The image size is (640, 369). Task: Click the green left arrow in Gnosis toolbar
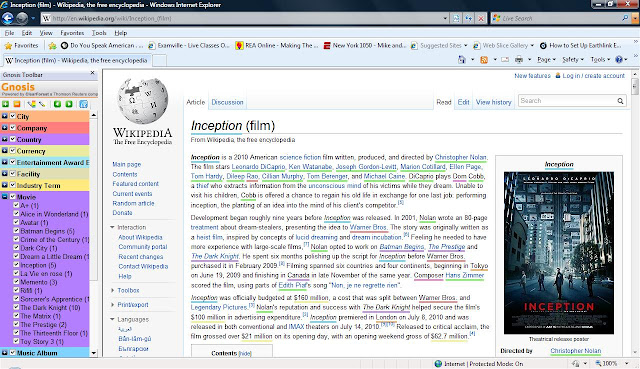tap(57, 104)
